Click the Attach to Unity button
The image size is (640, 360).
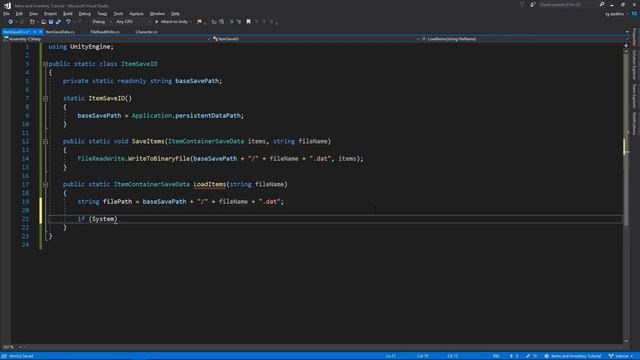tap(171, 22)
